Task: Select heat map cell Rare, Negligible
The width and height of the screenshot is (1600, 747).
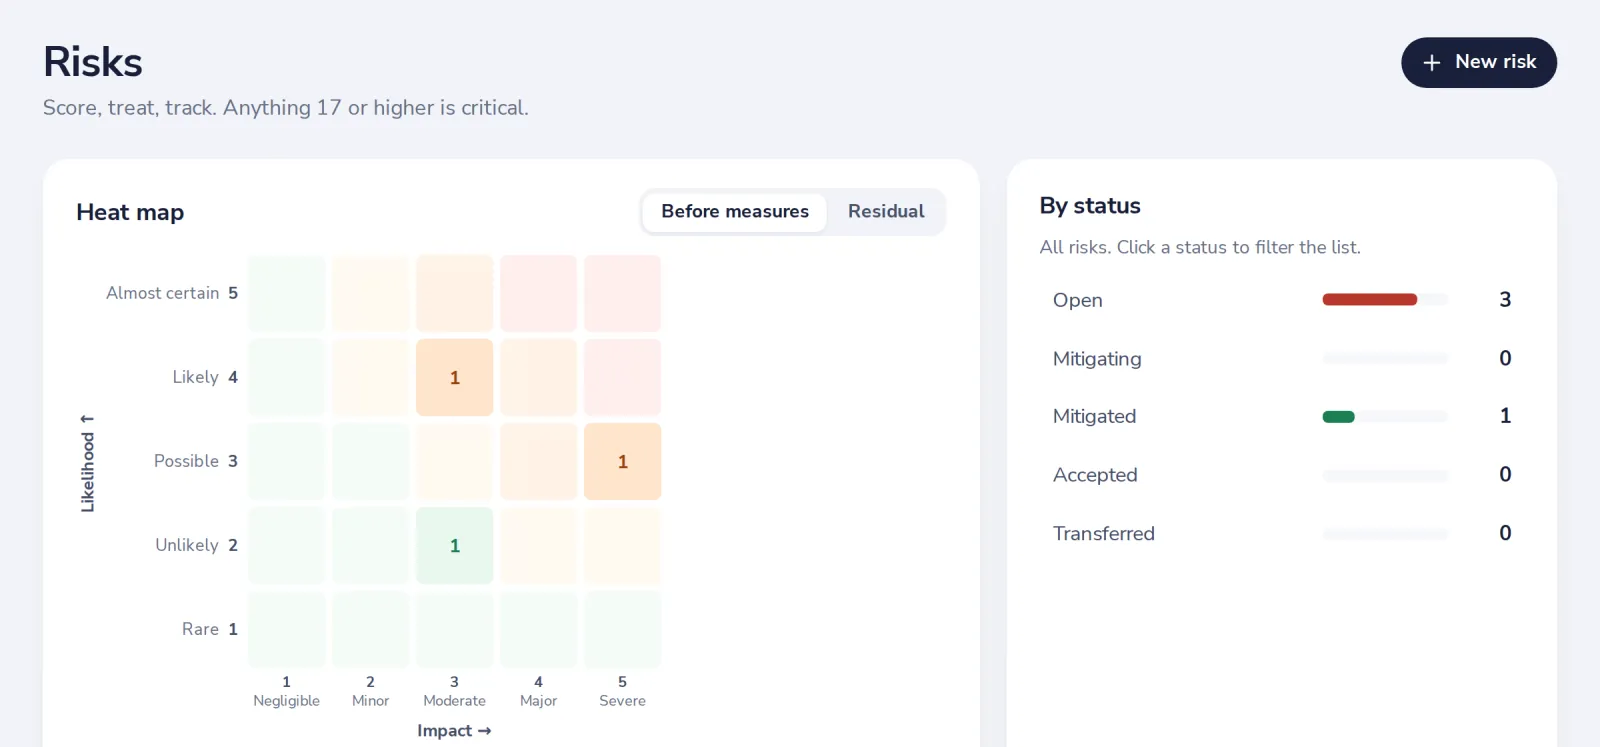Action: 287,629
